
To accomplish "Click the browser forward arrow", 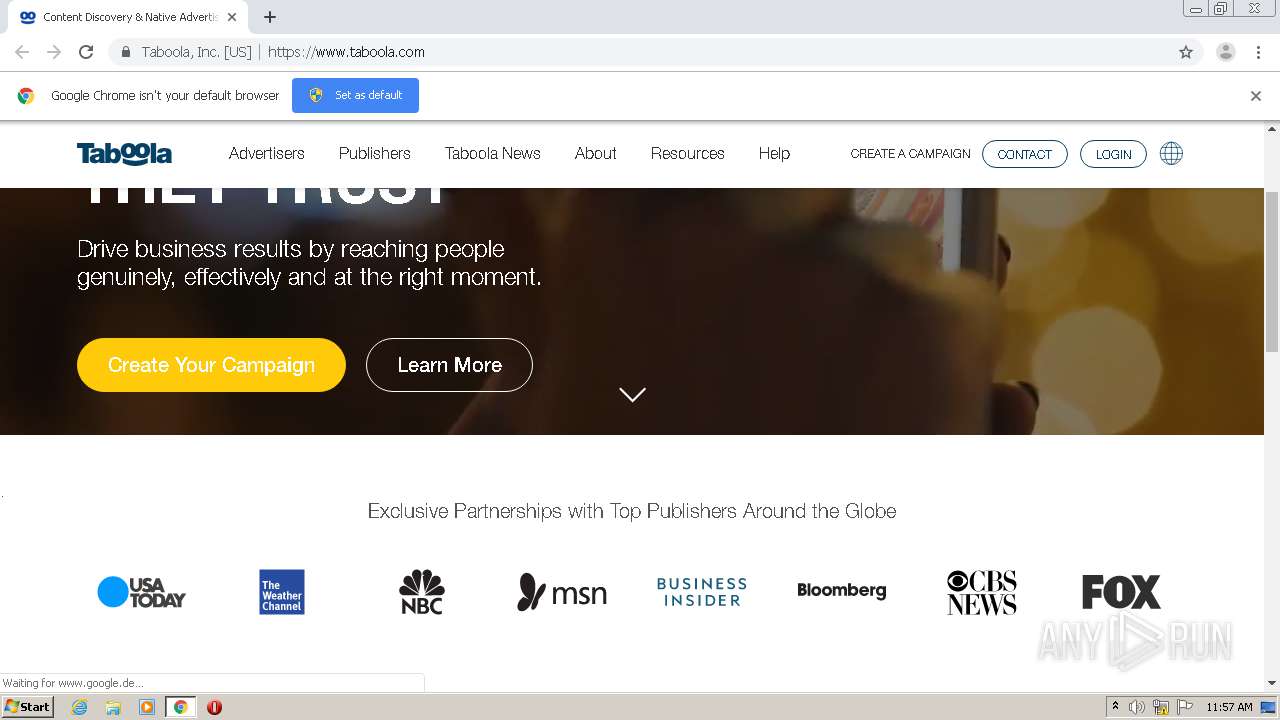I will [54, 52].
